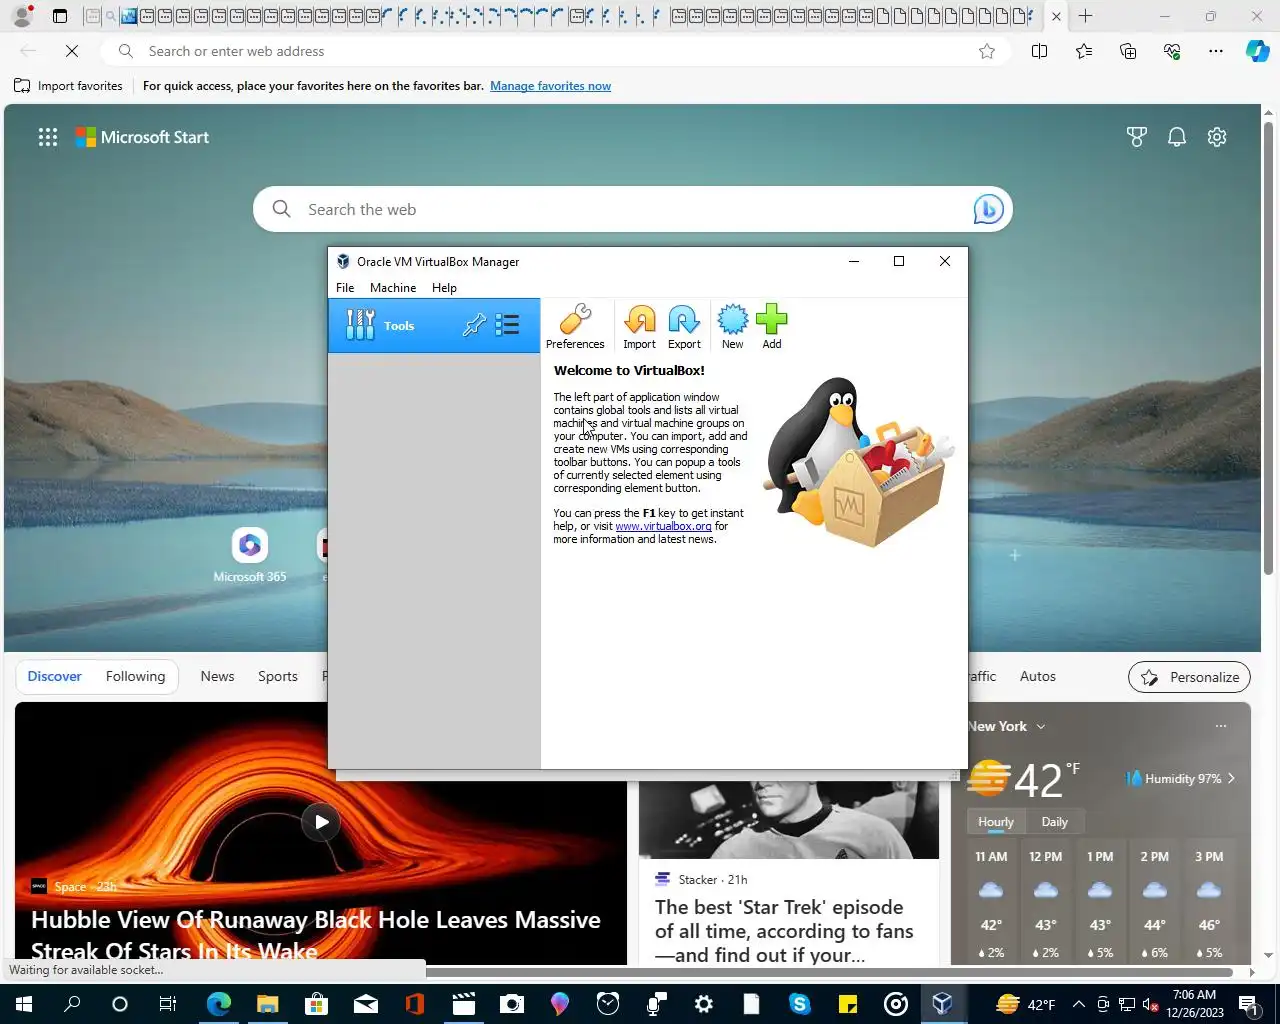Open Browser essentials heart icon
The image size is (1280, 1024).
click(1172, 51)
